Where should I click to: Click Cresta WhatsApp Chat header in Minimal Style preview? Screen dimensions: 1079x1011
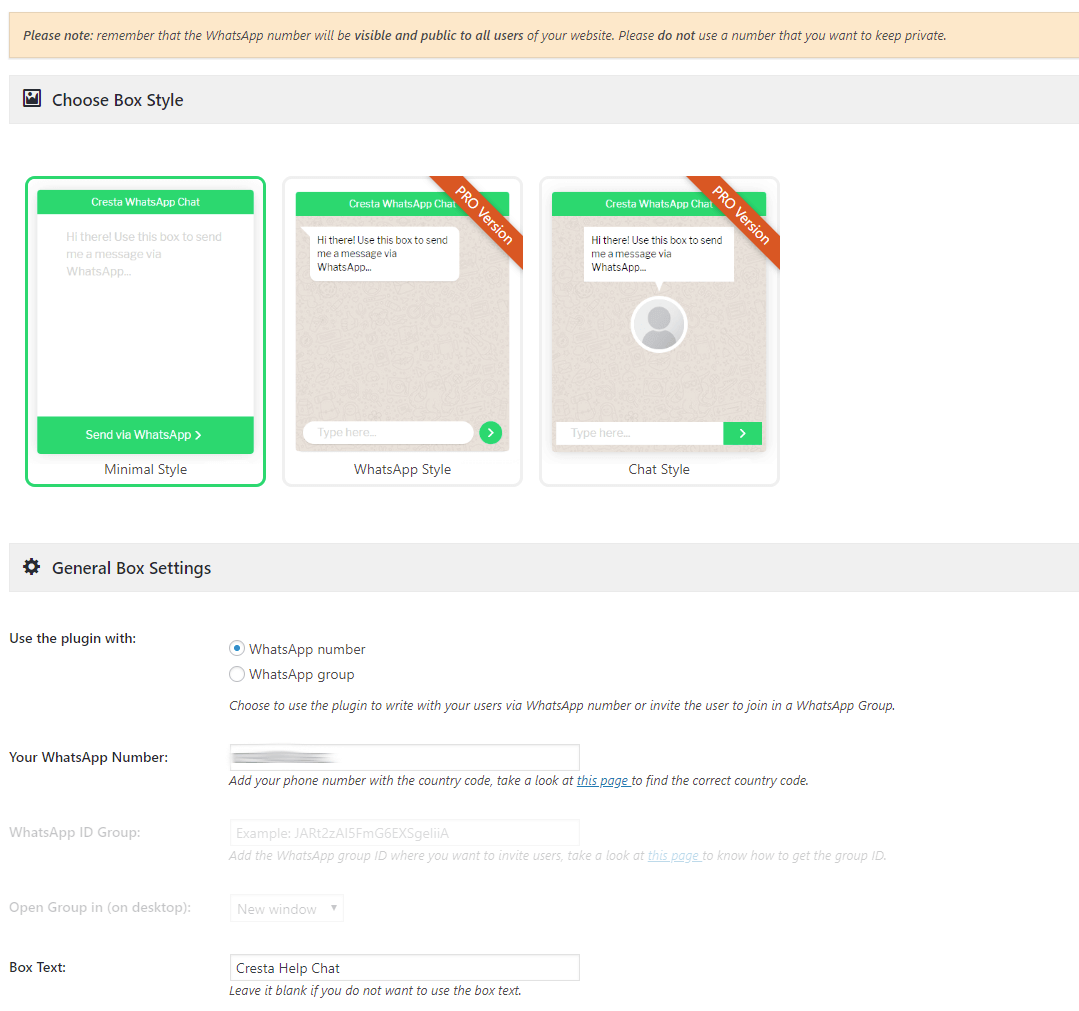click(x=145, y=202)
